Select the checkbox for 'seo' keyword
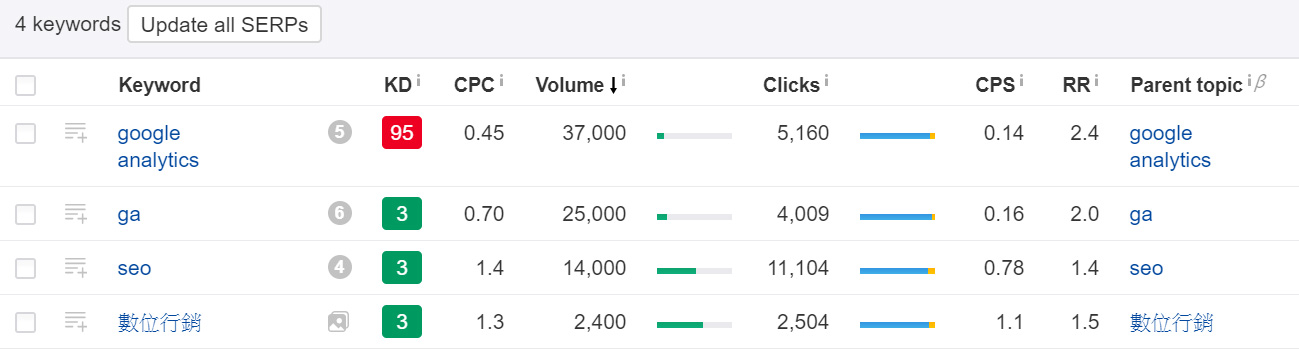The height and width of the screenshot is (361, 1299). pyautogui.click(x=26, y=268)
